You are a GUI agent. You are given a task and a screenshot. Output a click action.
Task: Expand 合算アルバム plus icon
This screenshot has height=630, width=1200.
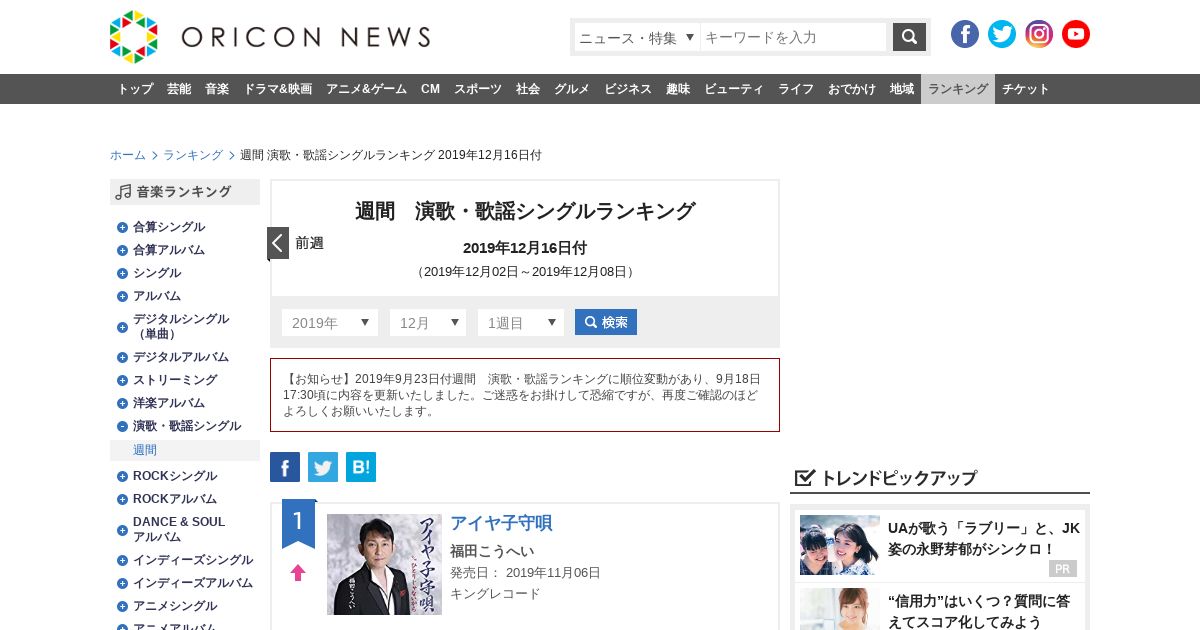click(122, 250)
